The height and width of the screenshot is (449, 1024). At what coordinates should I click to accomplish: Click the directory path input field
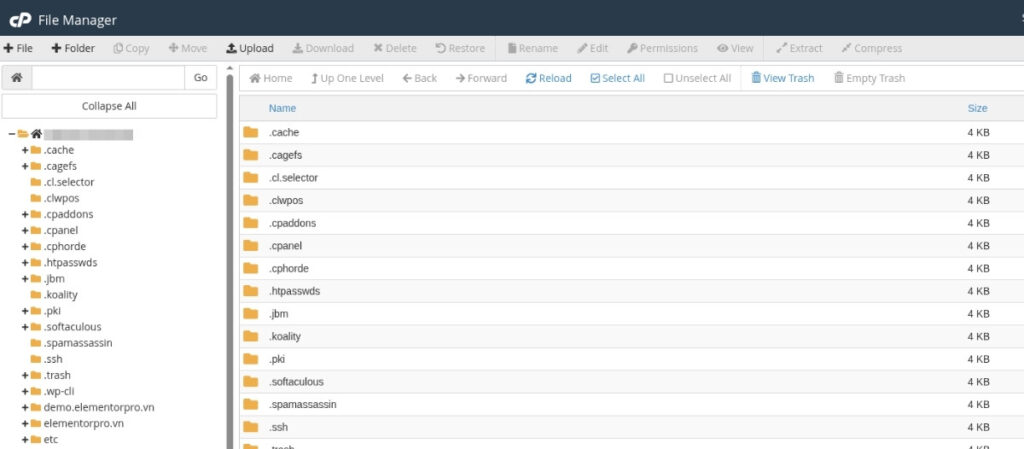(x=108, y=78)
